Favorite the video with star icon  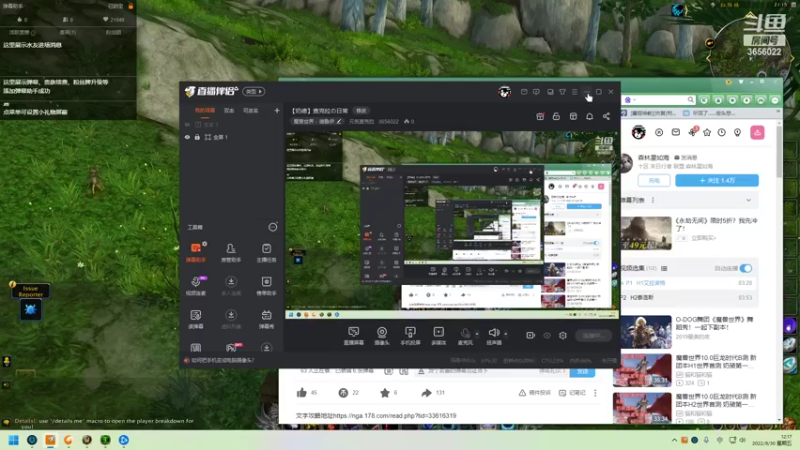coord(385,392)
